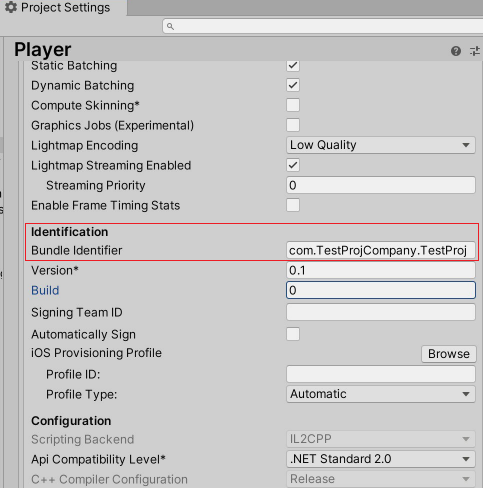Click the search magnifier icon

tap(170, 26)
